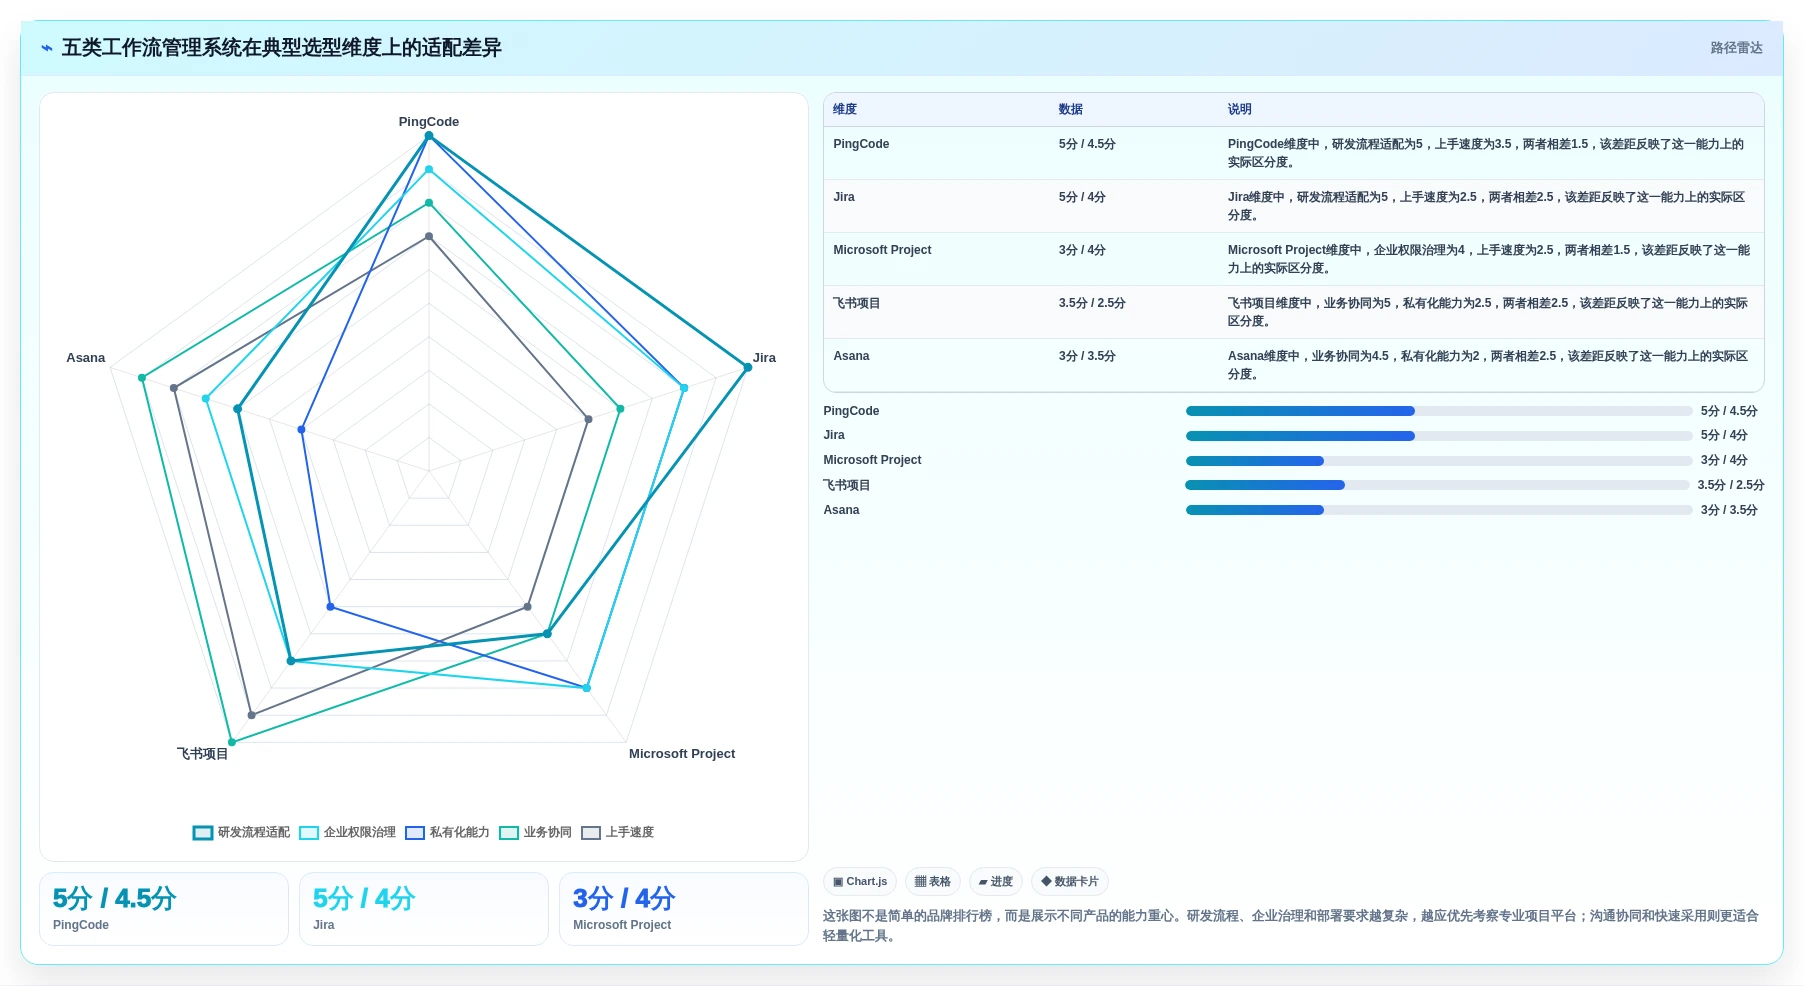The image size is (1804, 986).
Task: Select the Microsoft Project table row name
Action: coord(882,250)
